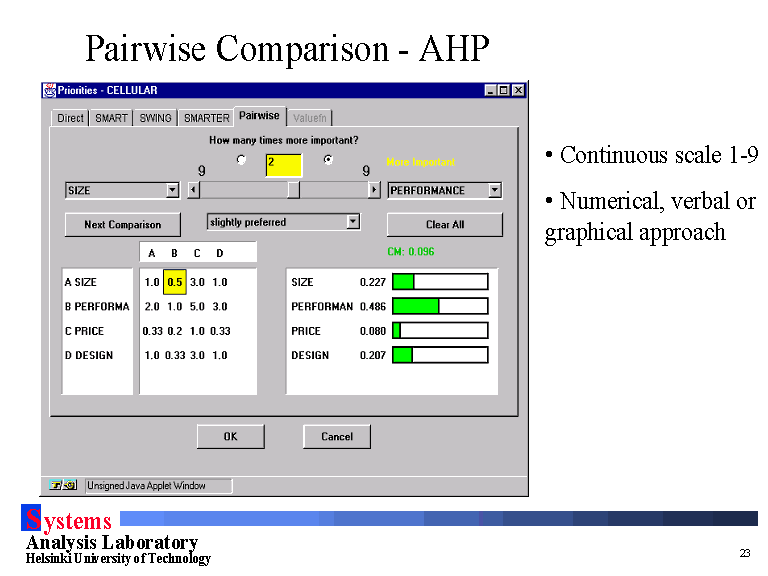The image size is (768, 576).
Task: Select the highlighted 0.5 matrix cell
Action: (x=174, y=282)
